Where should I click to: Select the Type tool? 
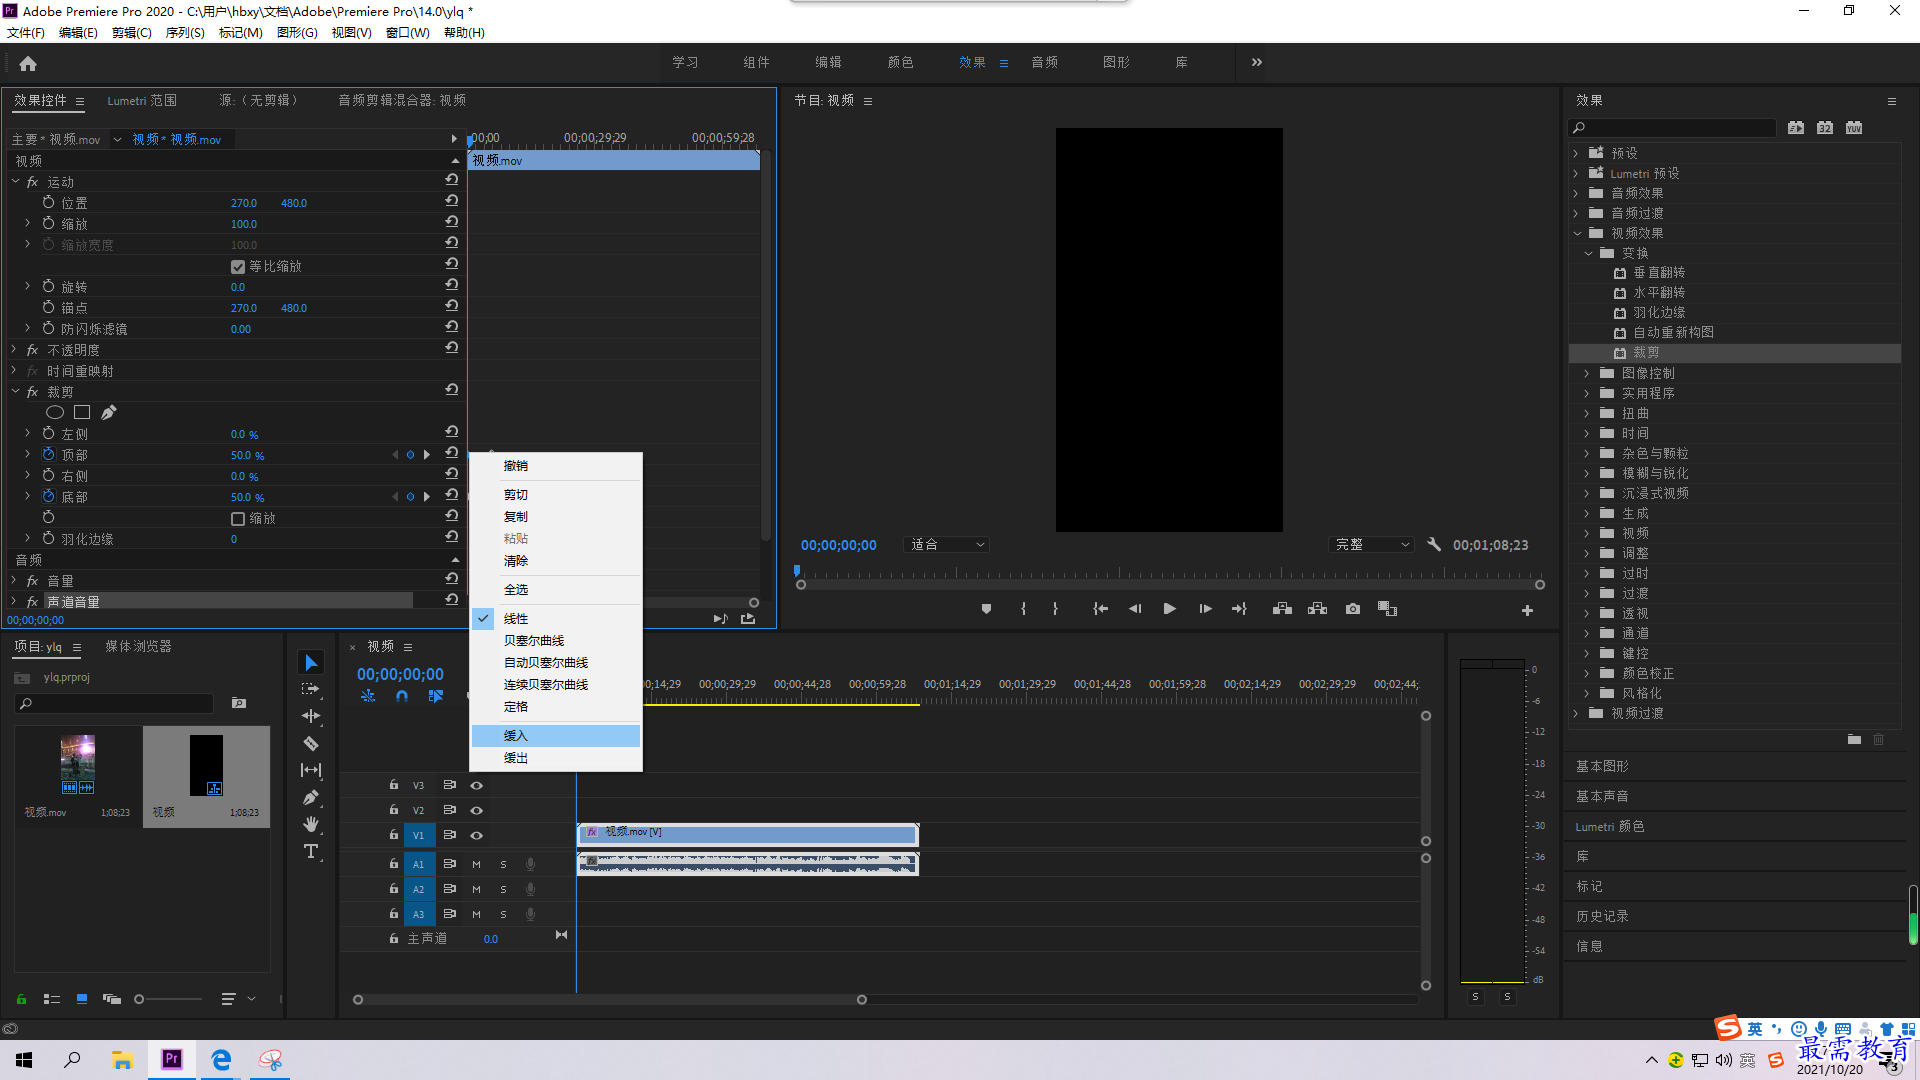coord(311,851)
